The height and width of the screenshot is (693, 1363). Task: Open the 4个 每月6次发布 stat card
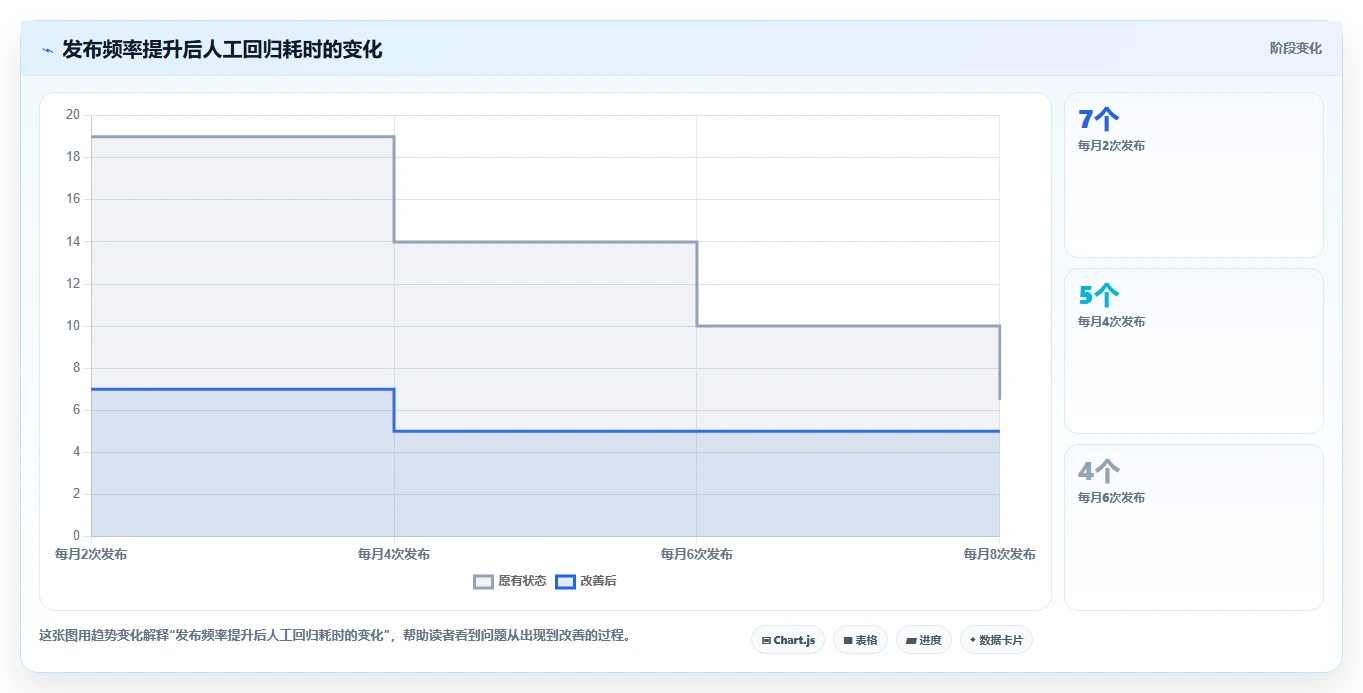coord(1194,527)
